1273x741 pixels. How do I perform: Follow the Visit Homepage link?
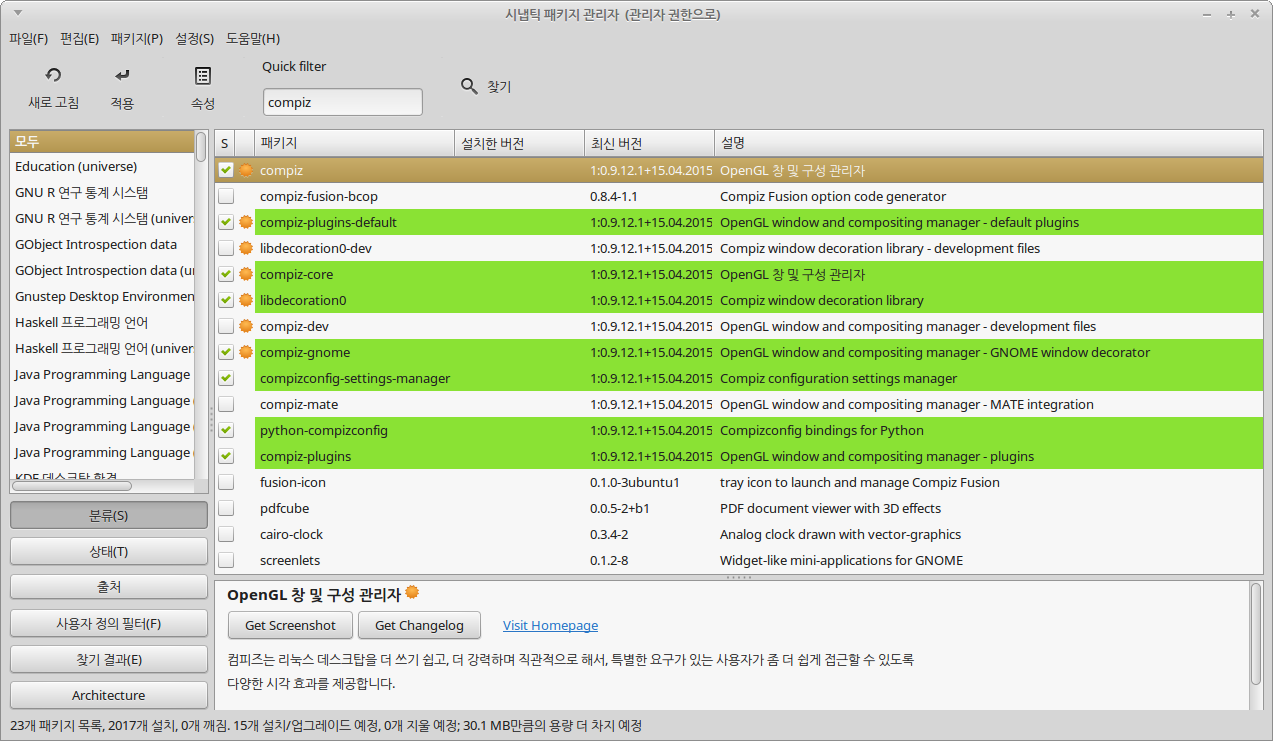(550, 625)
